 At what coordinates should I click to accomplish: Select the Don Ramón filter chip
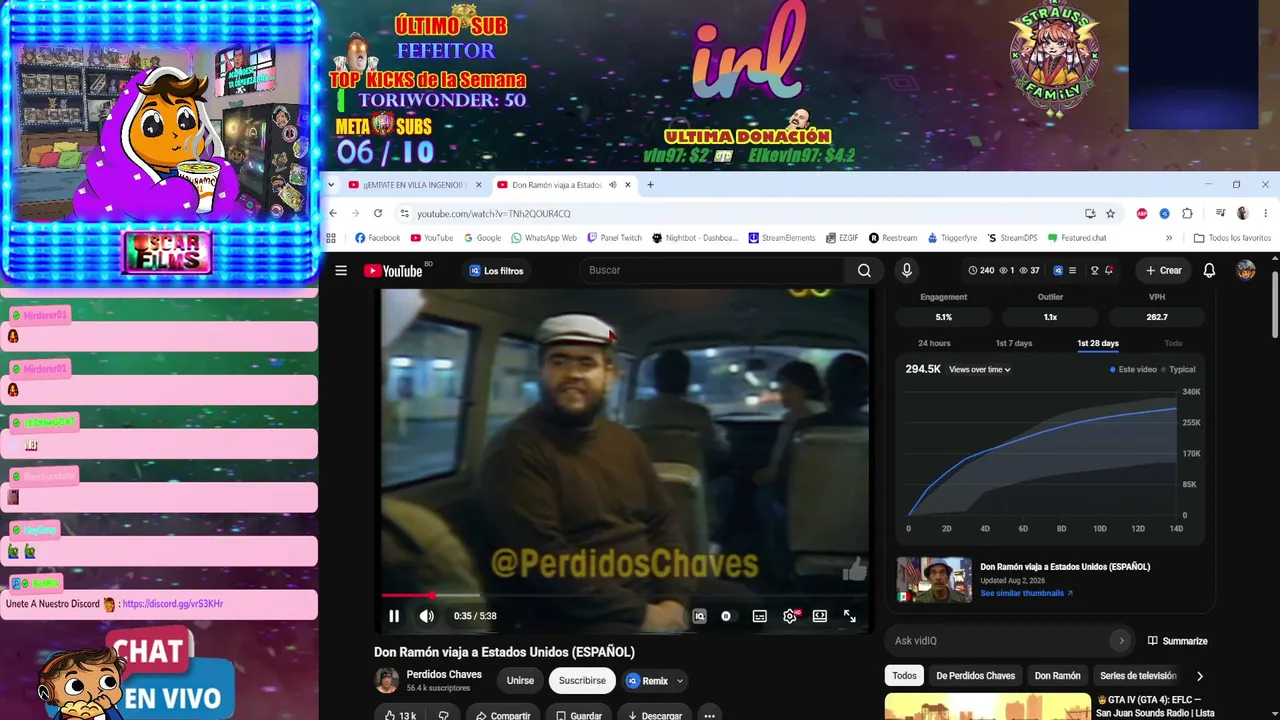pos(1057,676)
